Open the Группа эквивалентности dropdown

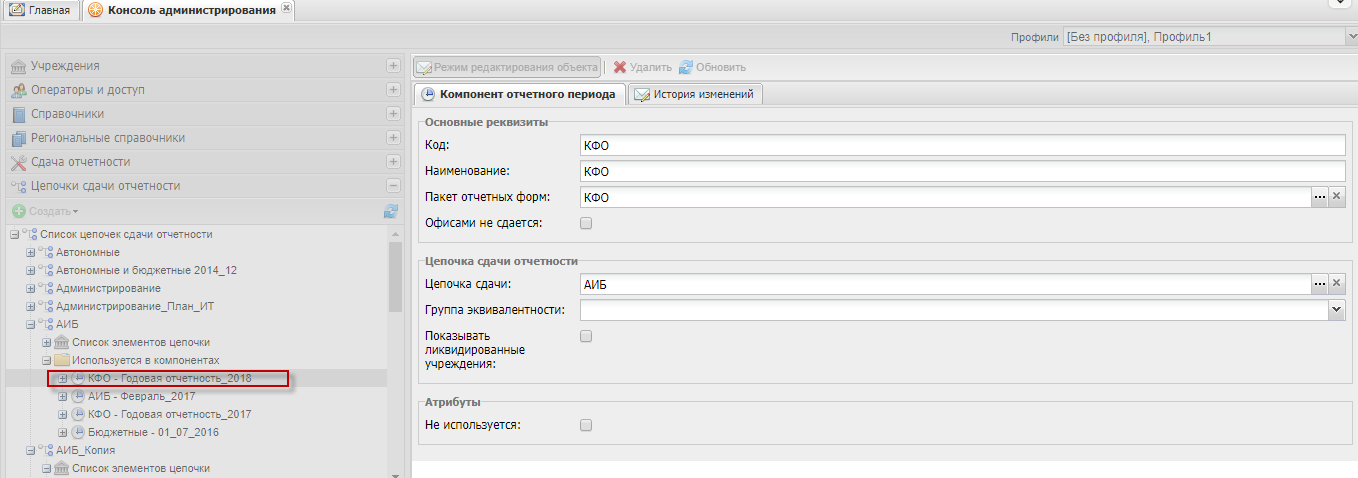click(1337, 310)
